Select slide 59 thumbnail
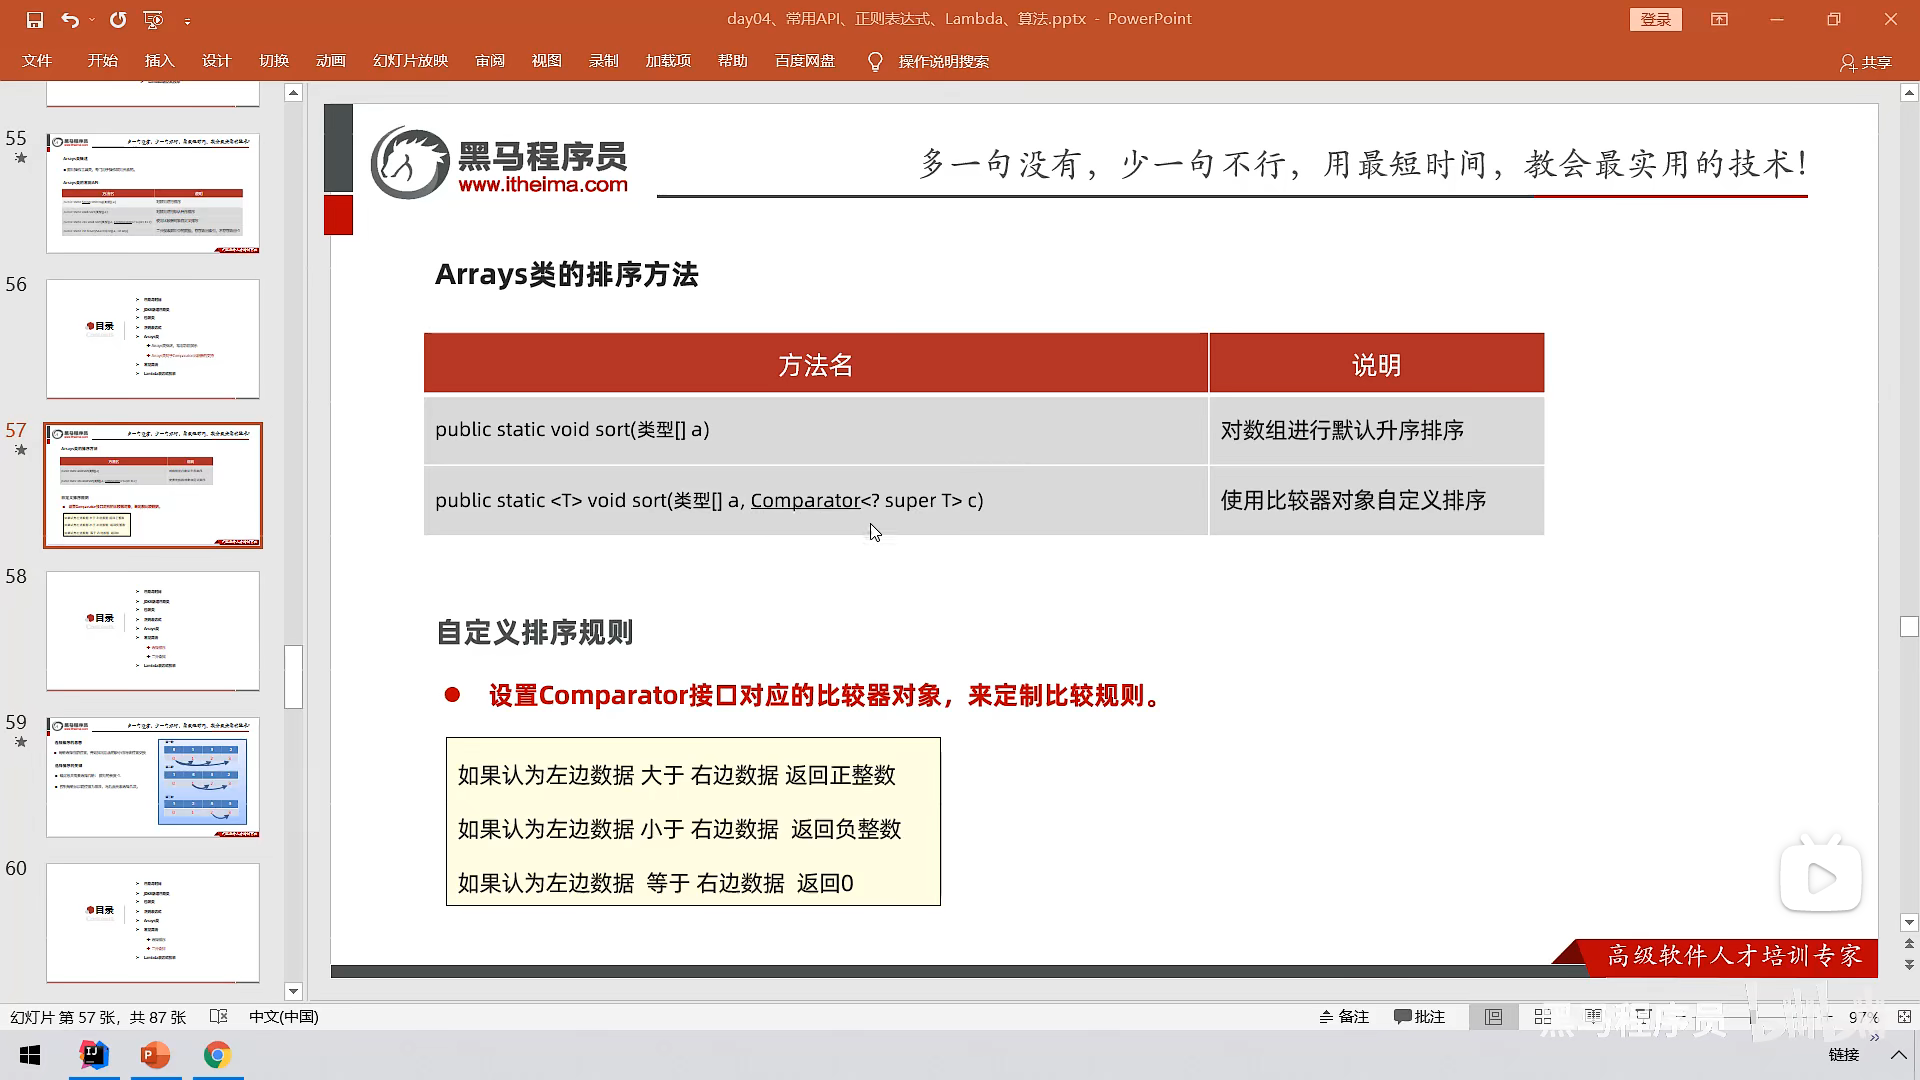1920x1080 pixels. coord(153,777)
